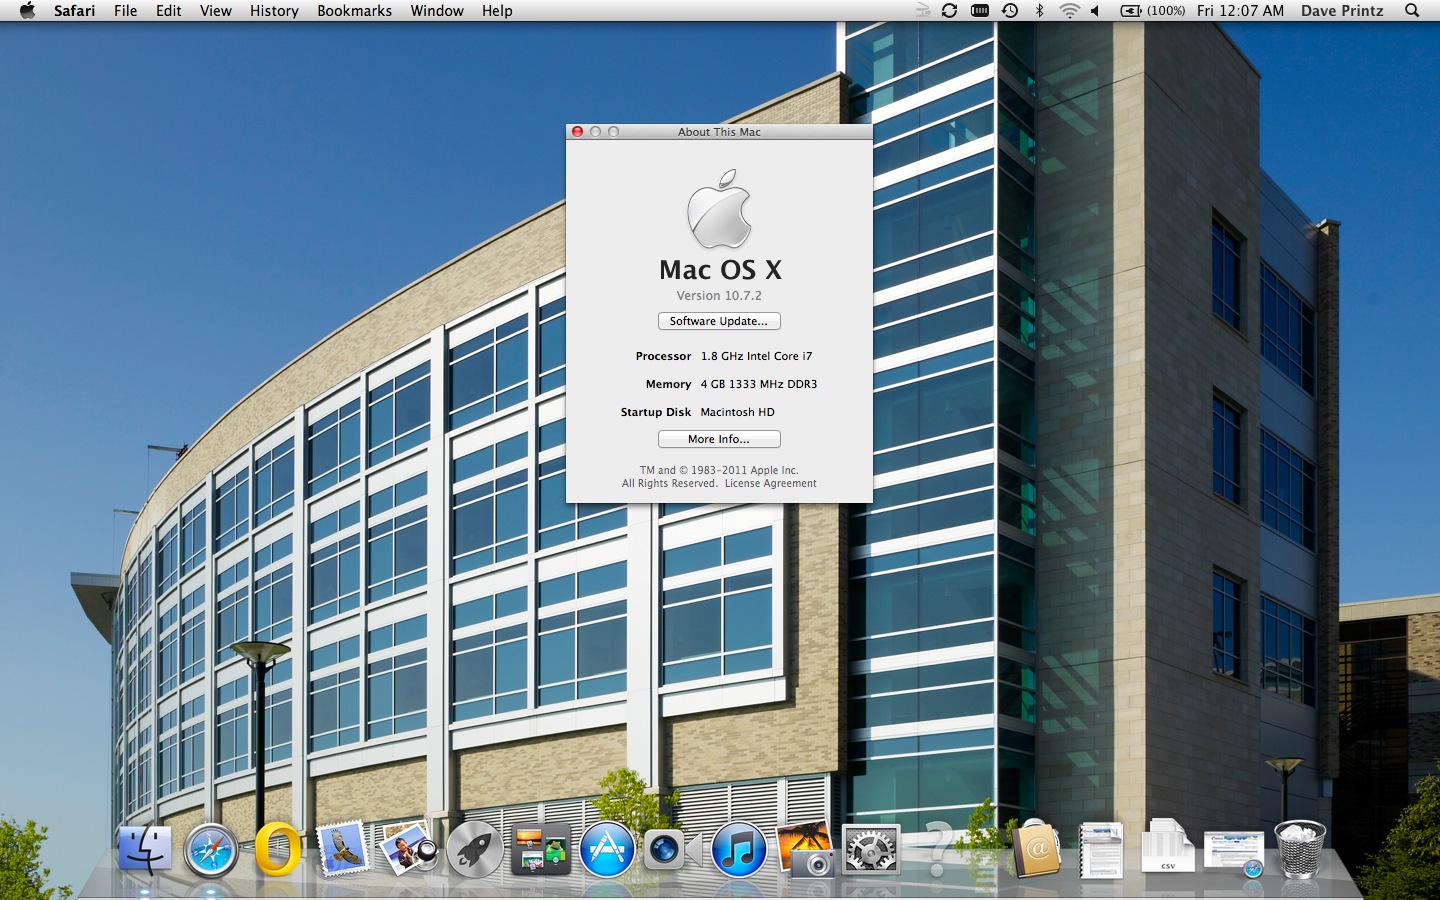Screen dimensions: 1440x900
Task: Open the yellow O app in Dock
Action: click(277, 850)
